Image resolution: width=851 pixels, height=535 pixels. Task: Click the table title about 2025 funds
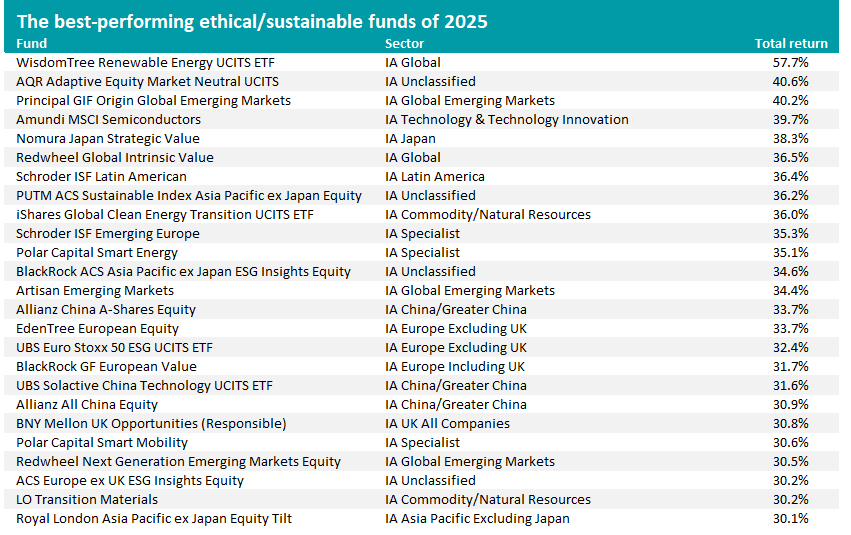252,21
